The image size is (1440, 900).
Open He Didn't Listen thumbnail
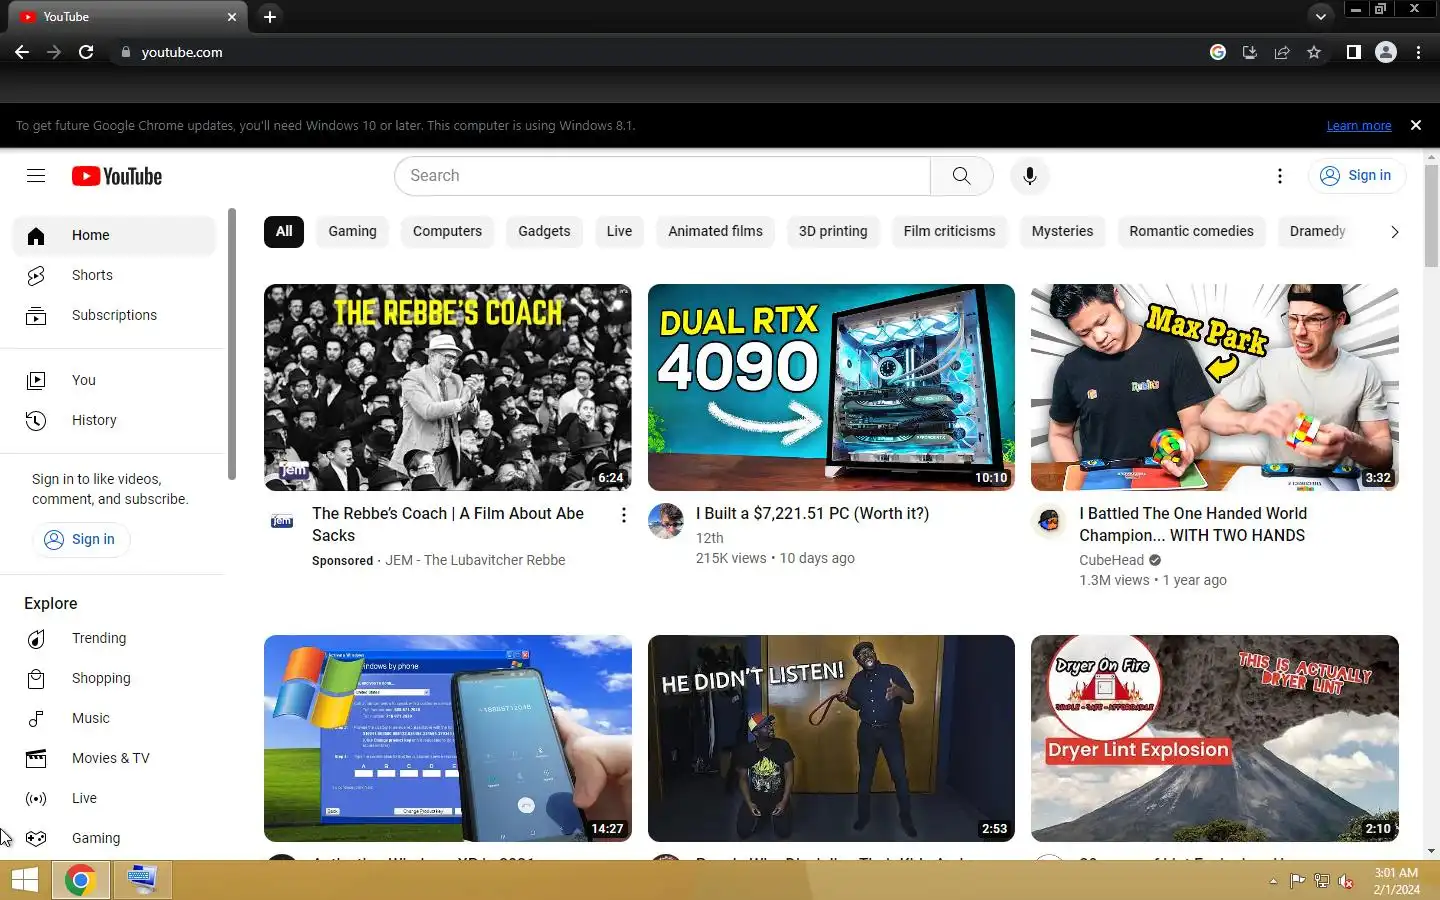831,738
